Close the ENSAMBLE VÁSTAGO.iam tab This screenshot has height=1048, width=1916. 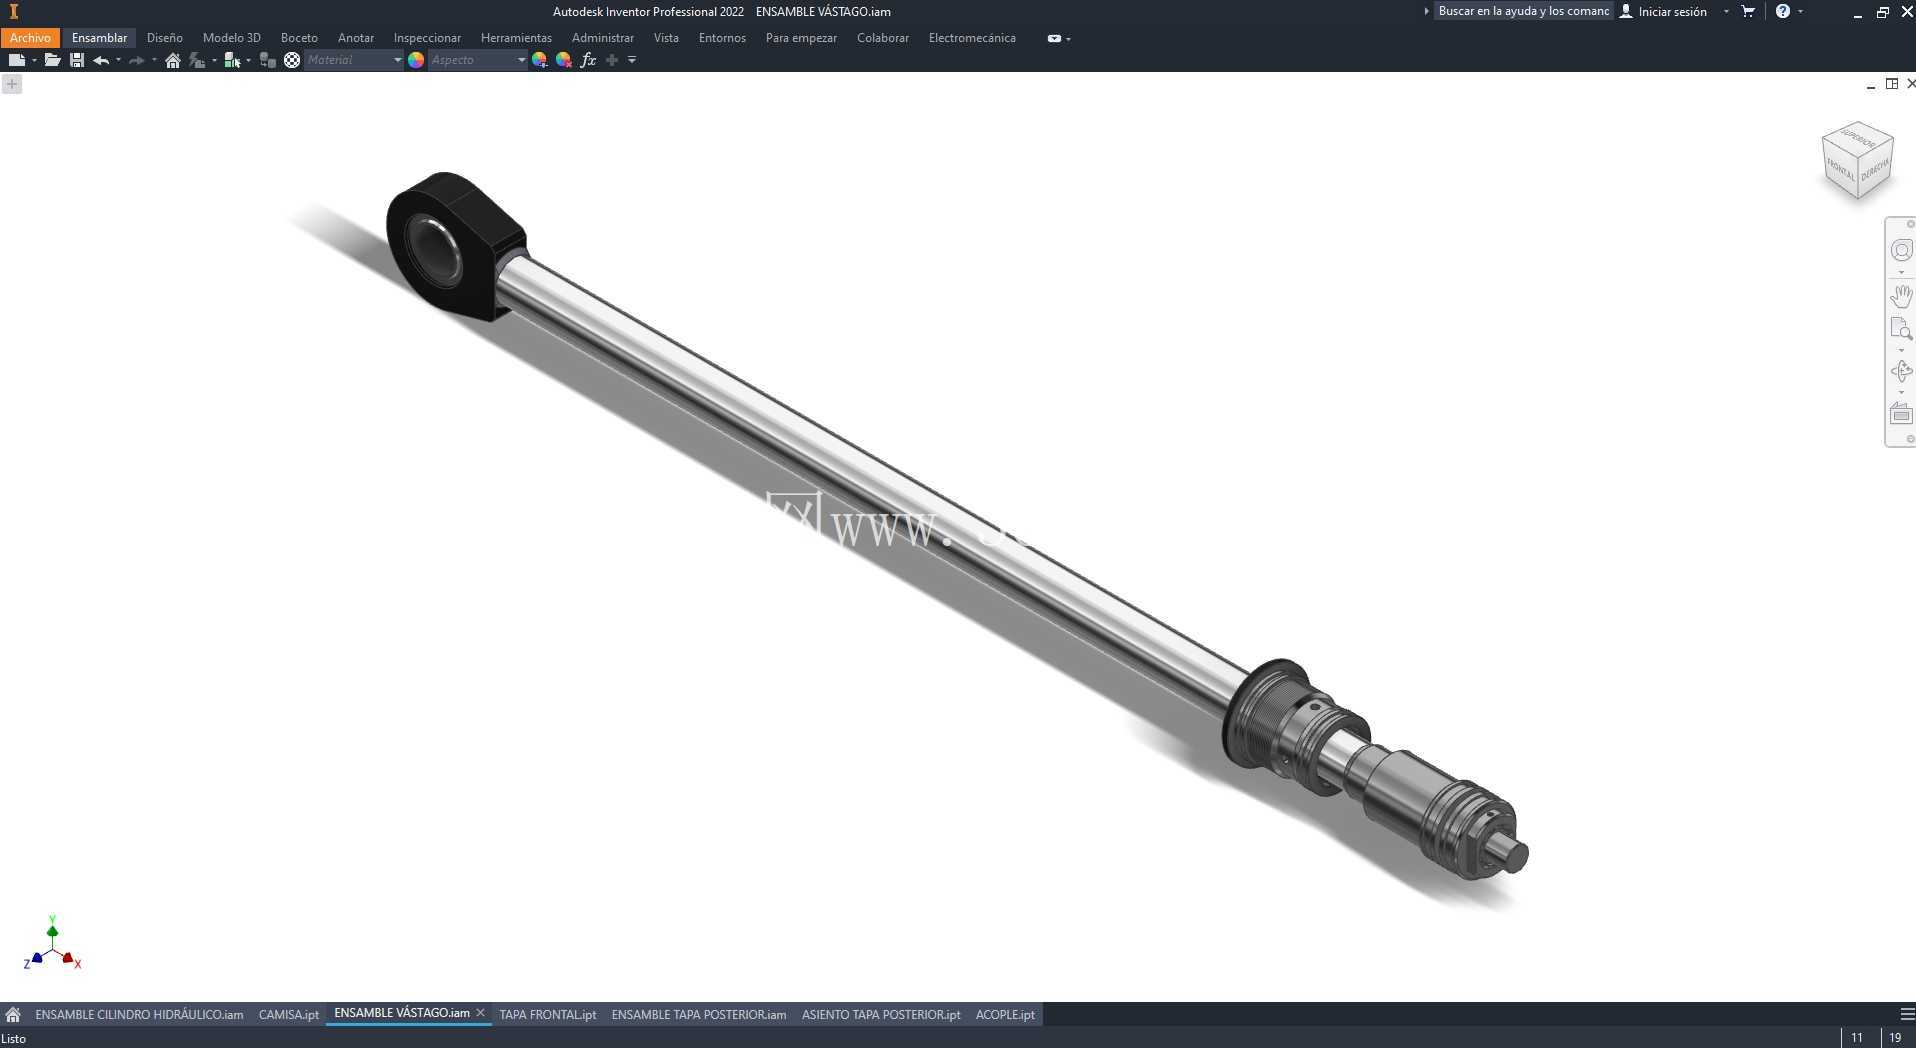pos(480,1013)
